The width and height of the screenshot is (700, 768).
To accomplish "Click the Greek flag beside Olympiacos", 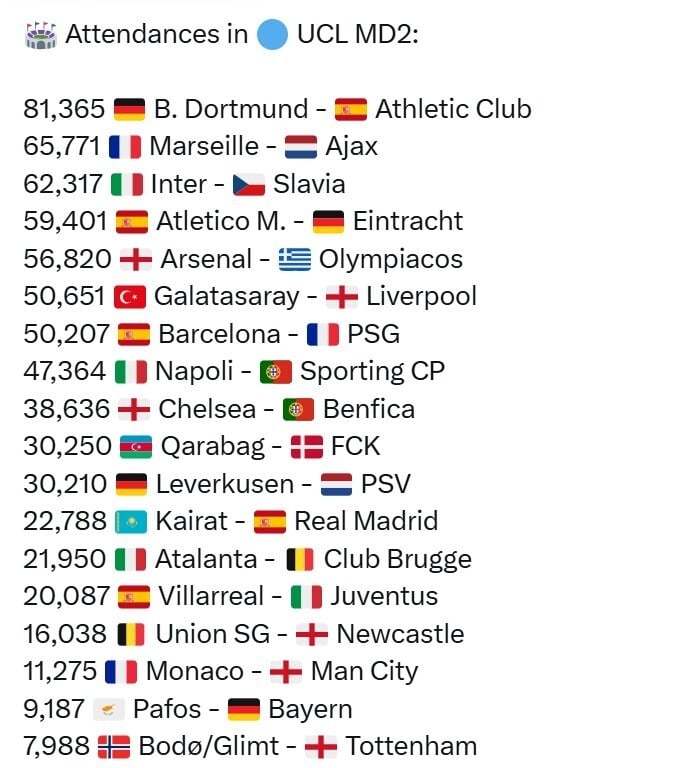I will point(295,260).
